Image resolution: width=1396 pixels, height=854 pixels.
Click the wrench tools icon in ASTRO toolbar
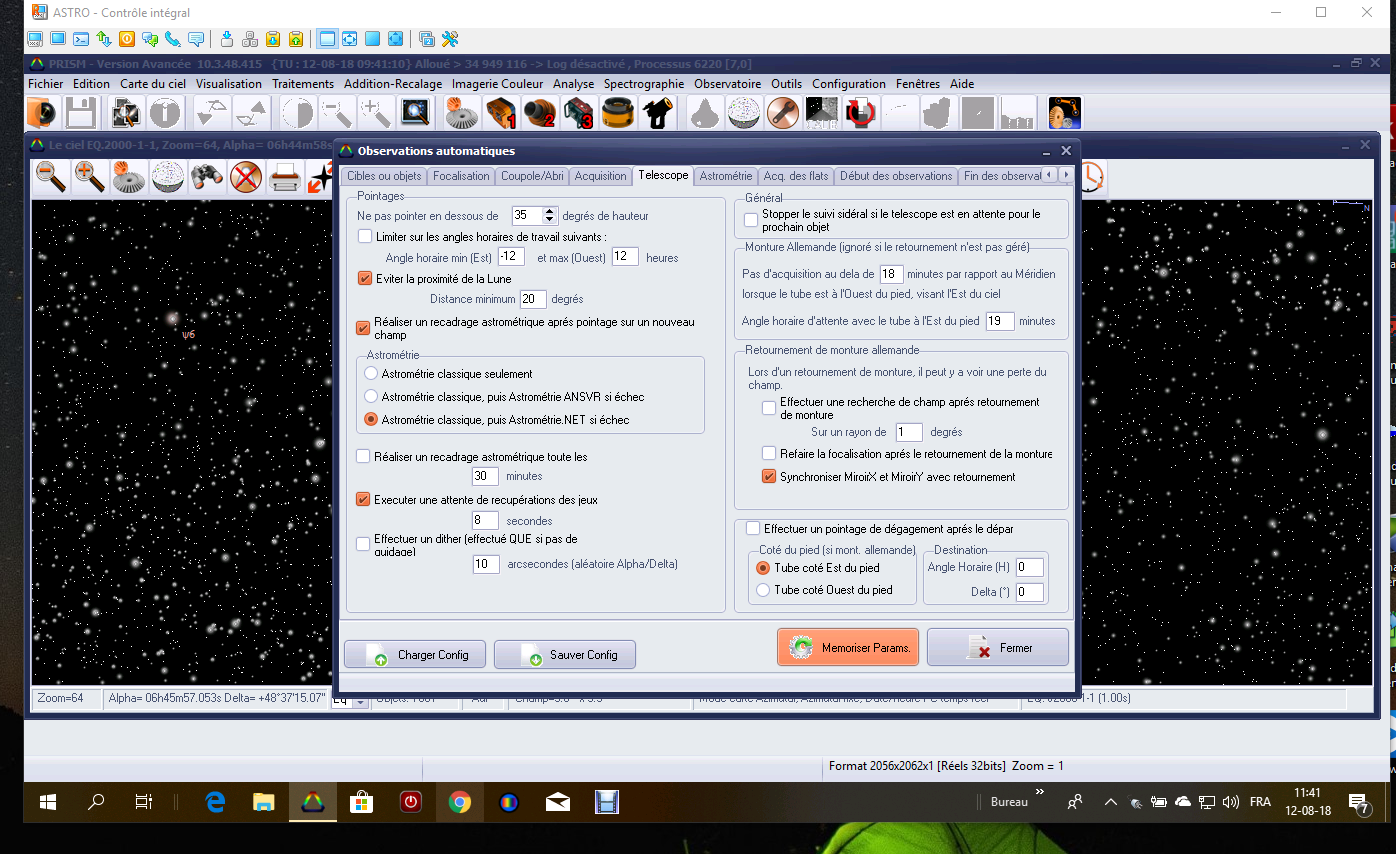[x=450, y=39]
